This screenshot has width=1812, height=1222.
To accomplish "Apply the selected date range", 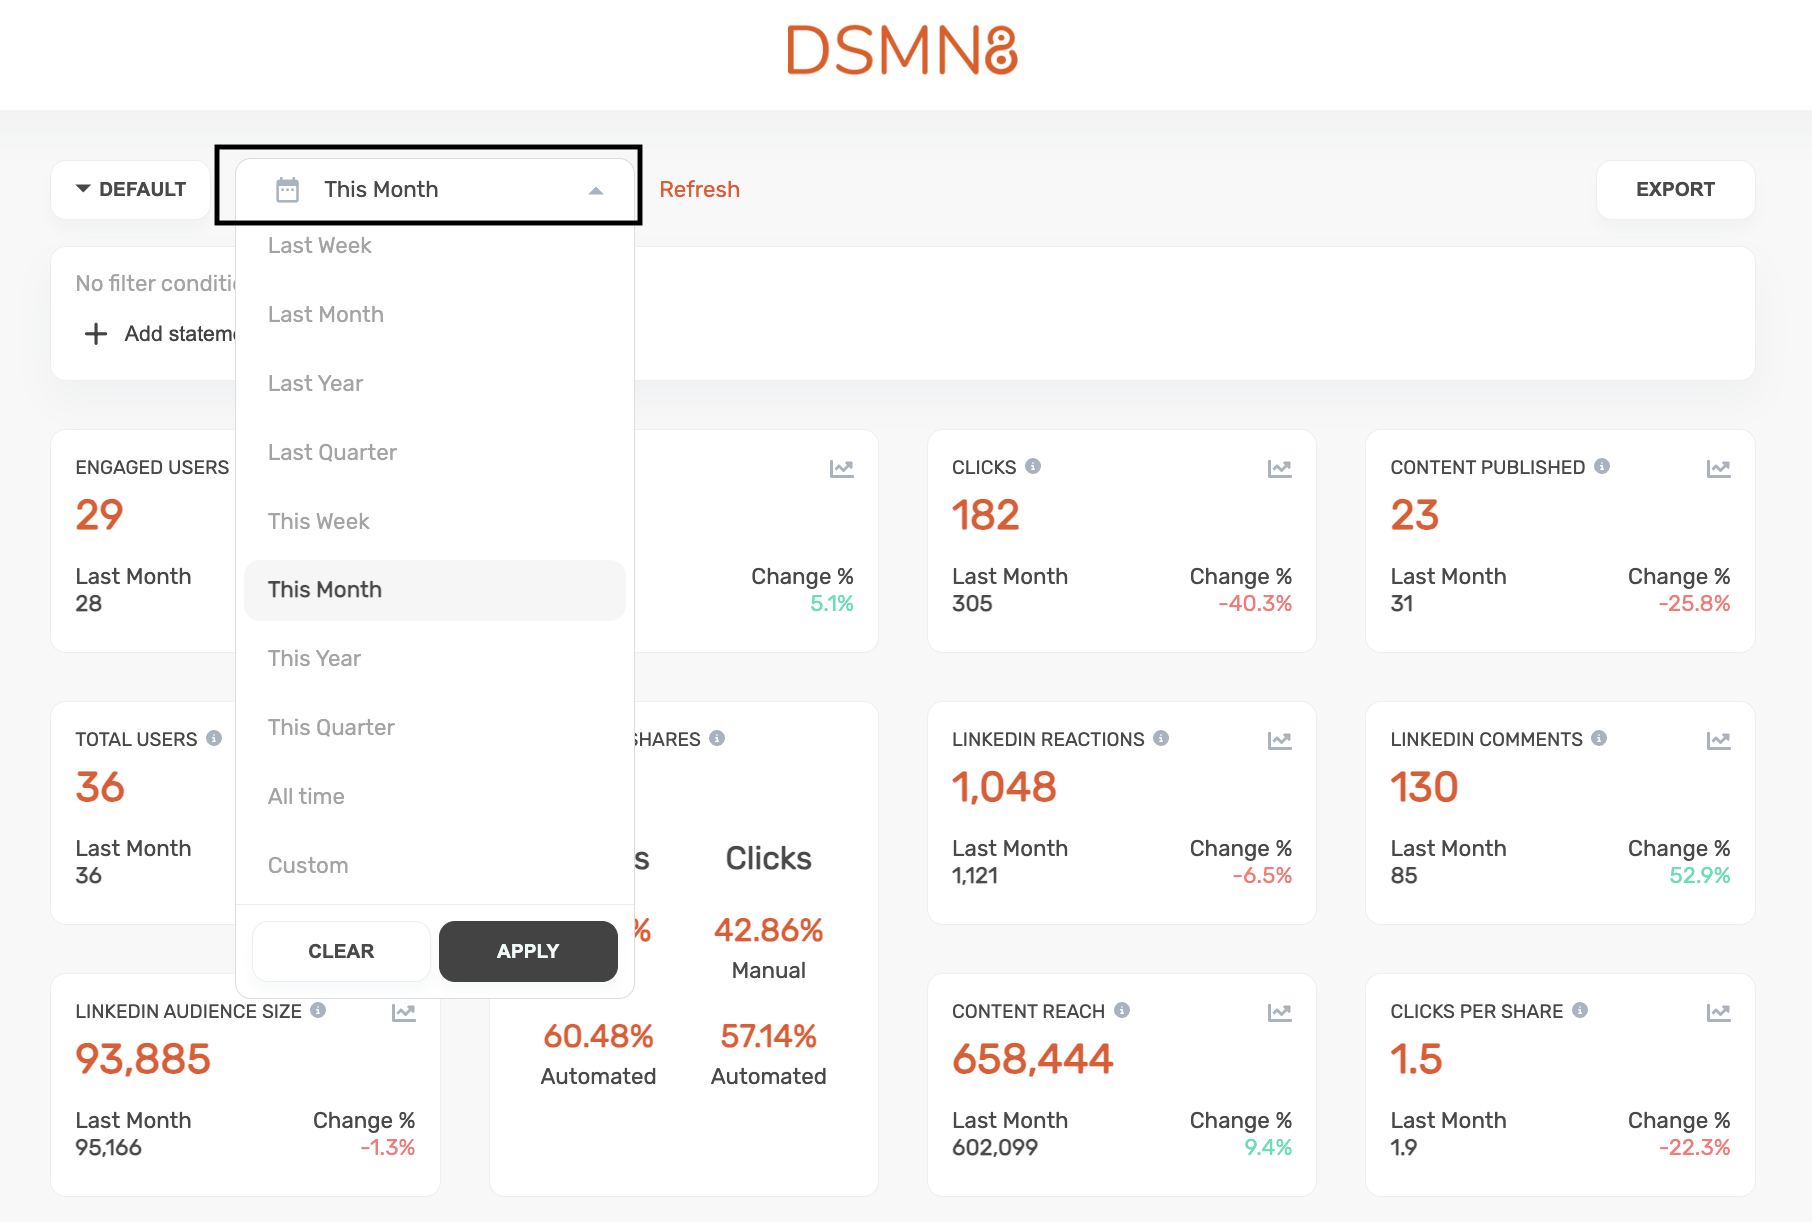I will 528,951.
